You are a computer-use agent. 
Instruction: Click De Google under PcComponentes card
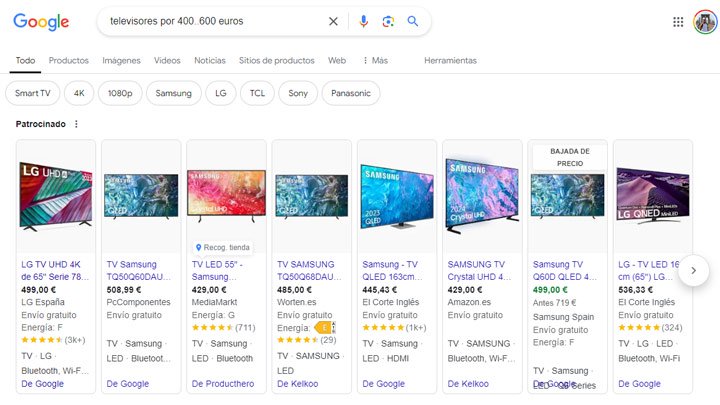pos(128,383)
